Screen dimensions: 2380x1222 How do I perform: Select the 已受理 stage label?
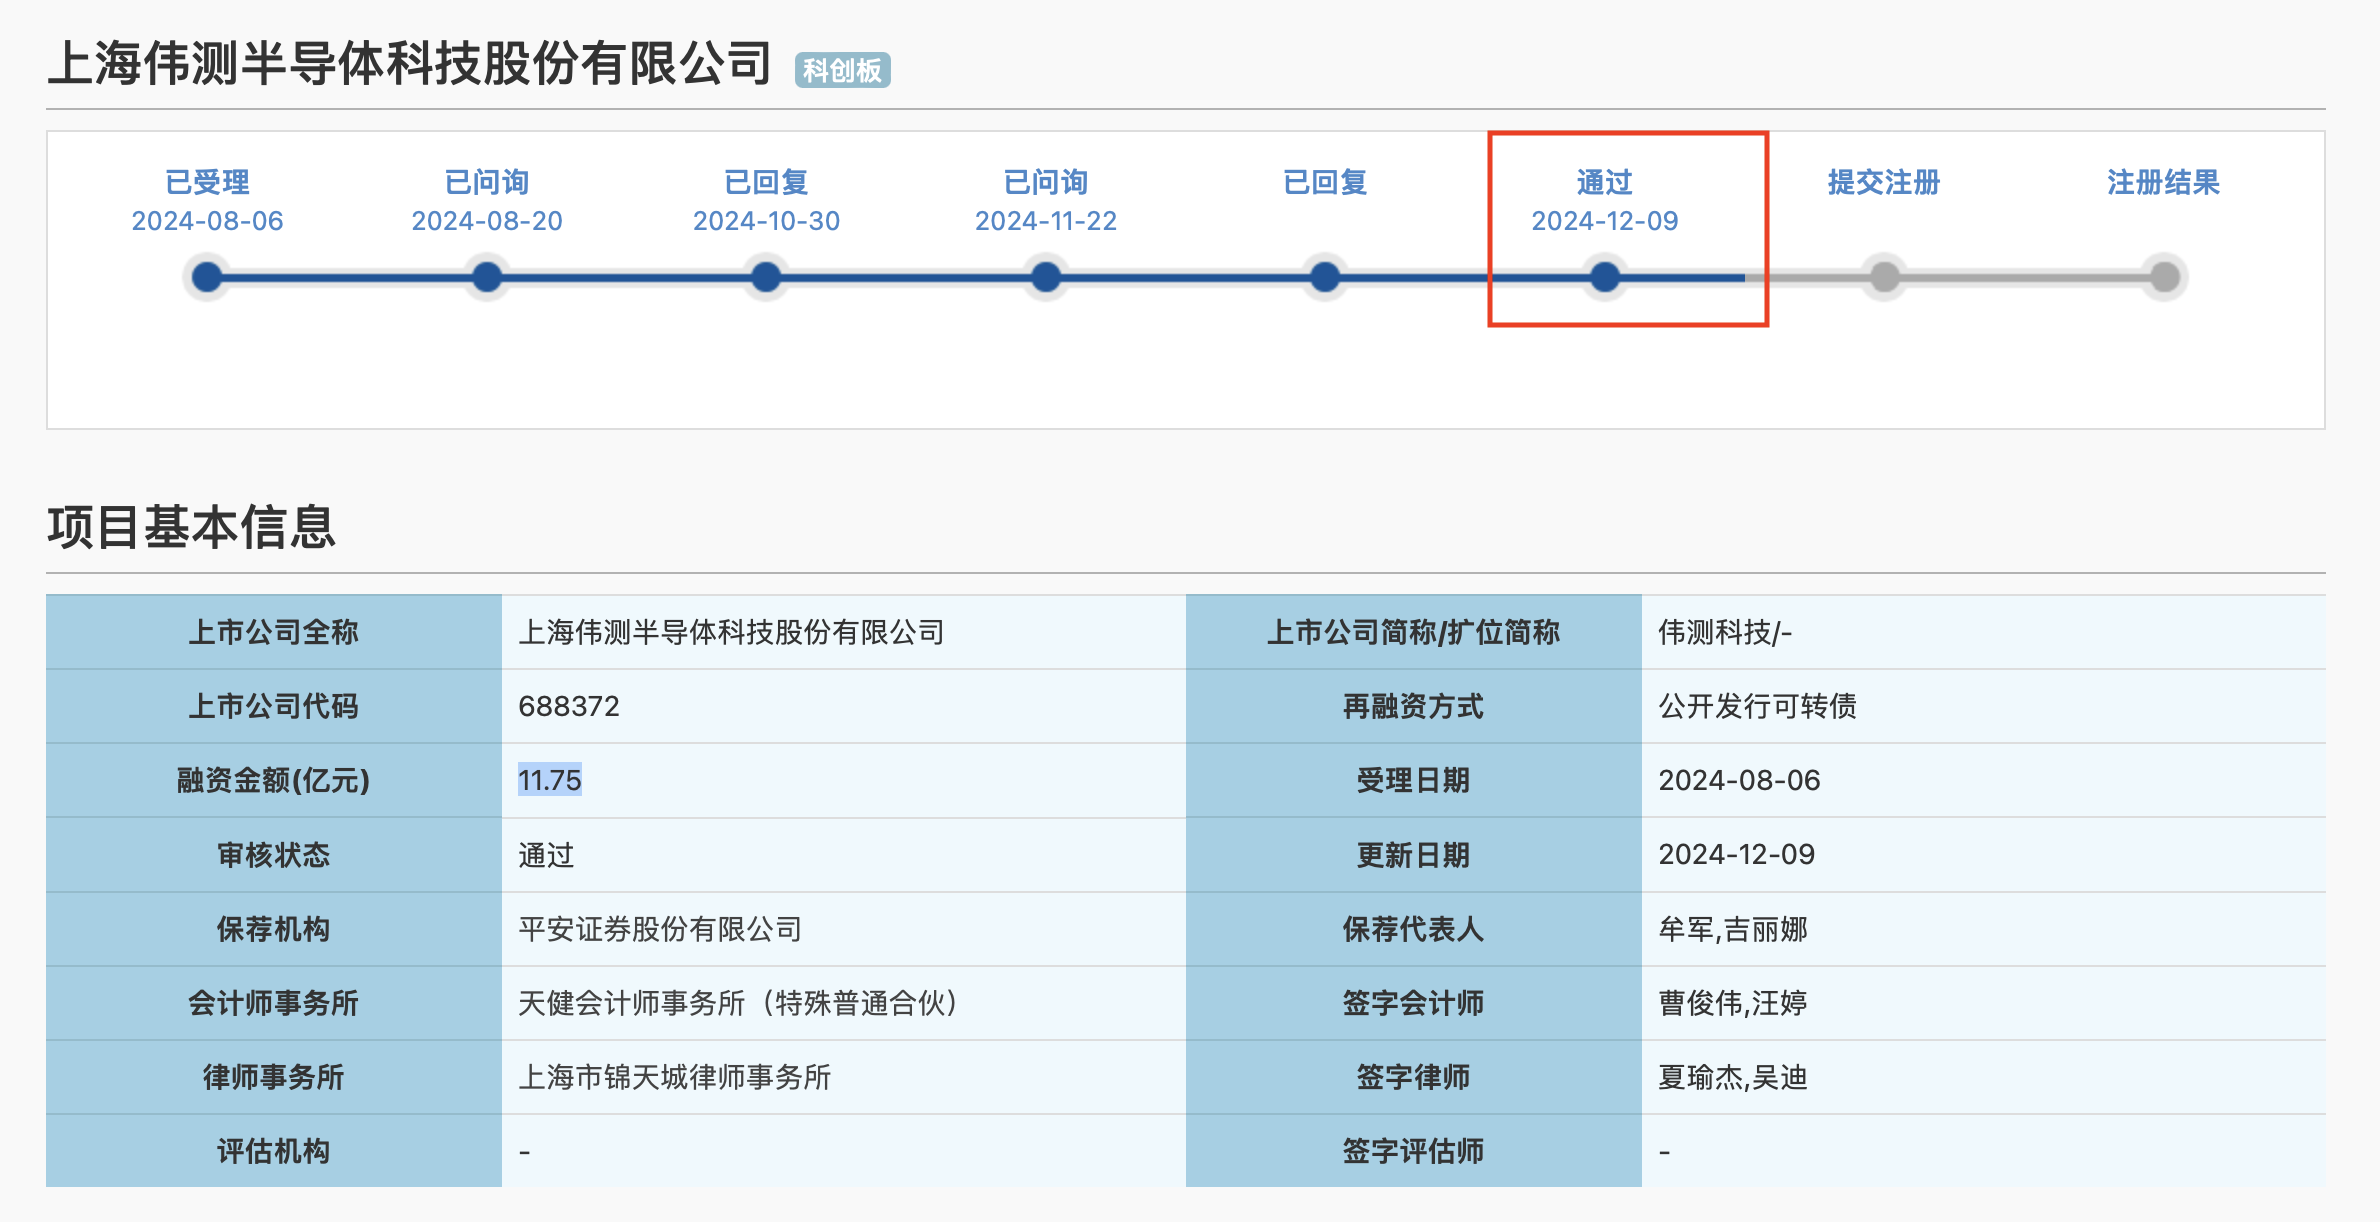tap(207, 182)
